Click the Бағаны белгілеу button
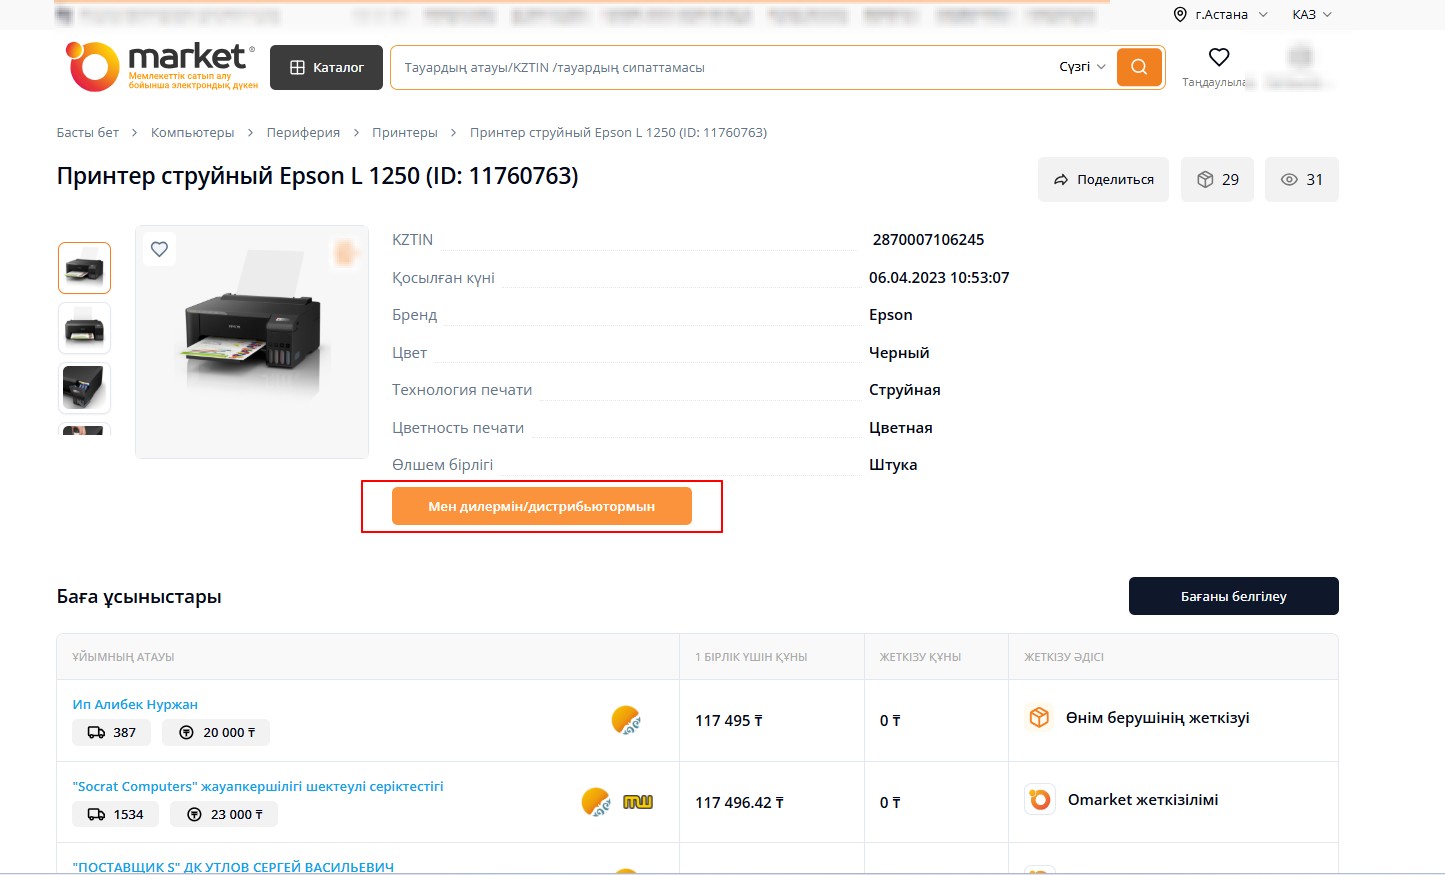This screenshot has width=1445, height=875. tap(1234, 596)
